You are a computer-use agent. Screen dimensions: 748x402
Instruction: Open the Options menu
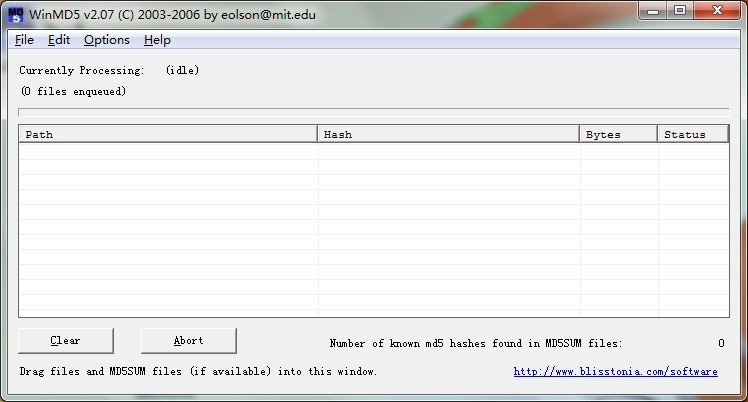106,40
